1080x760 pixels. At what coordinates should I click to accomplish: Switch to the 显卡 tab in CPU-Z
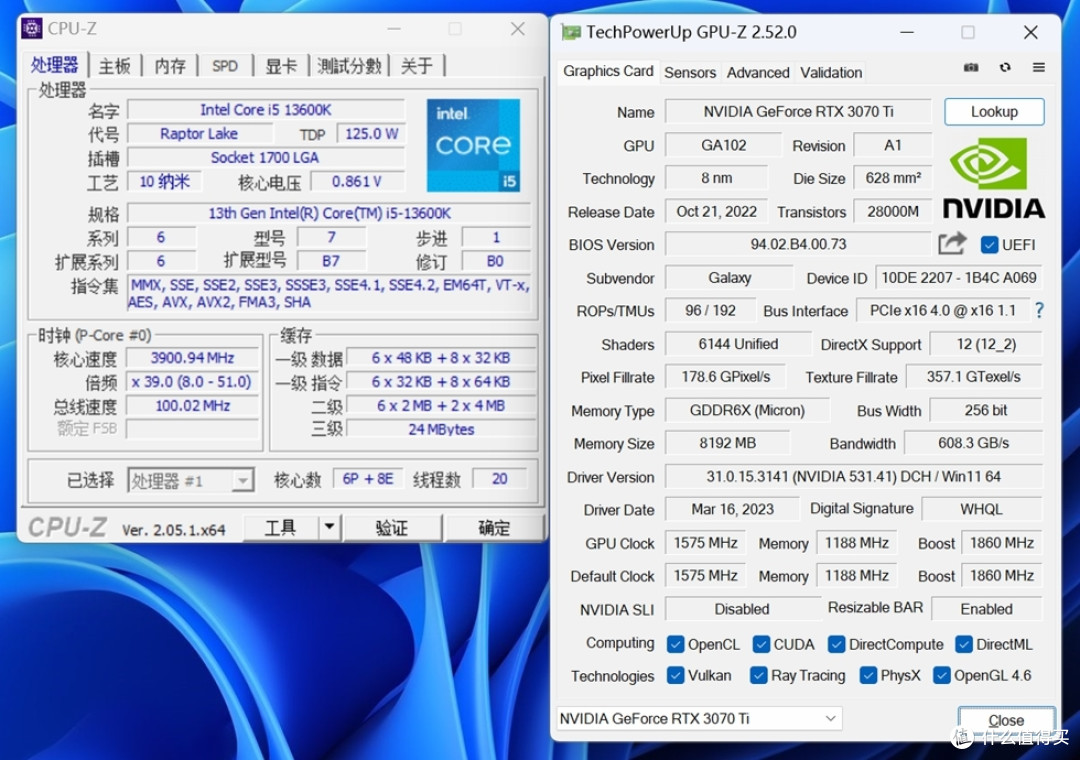click(281, 66)
